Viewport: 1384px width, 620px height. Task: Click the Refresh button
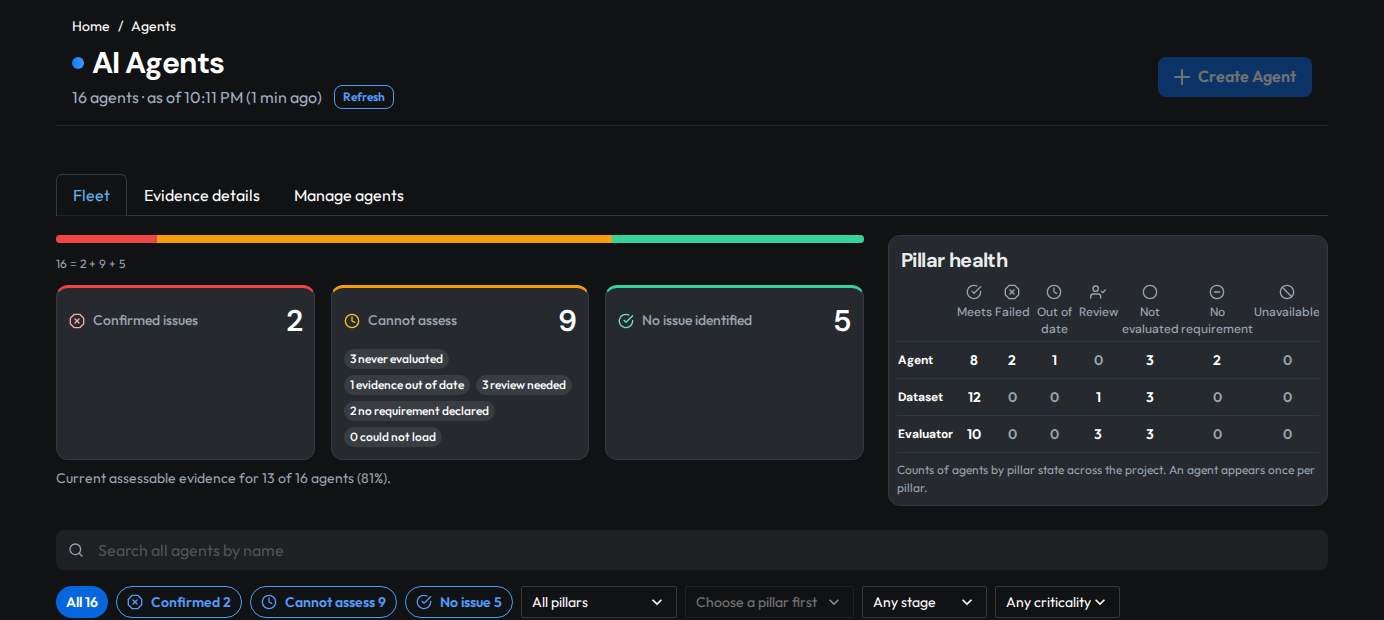click(x=364, y=97)
